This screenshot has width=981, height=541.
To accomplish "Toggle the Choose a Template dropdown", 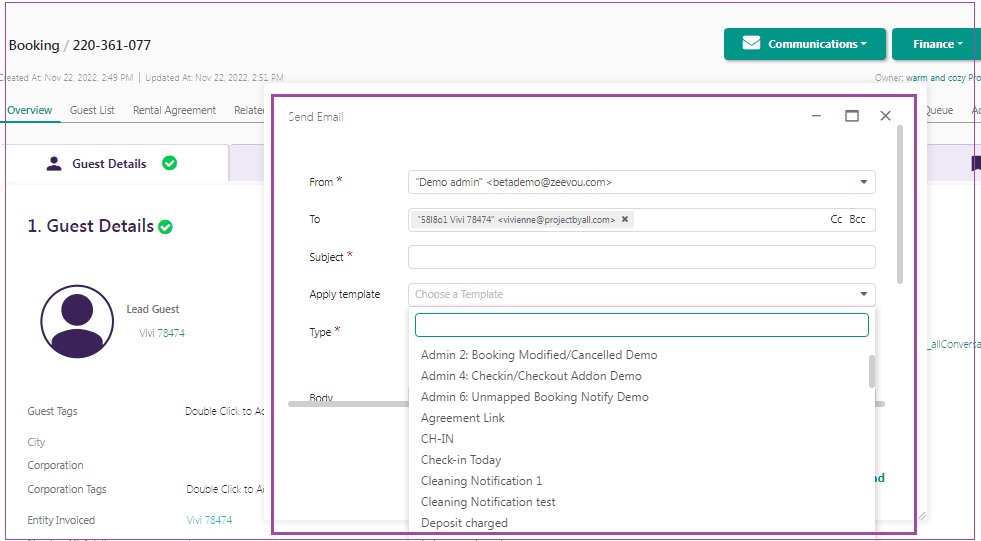I will [x=641, y=294].
